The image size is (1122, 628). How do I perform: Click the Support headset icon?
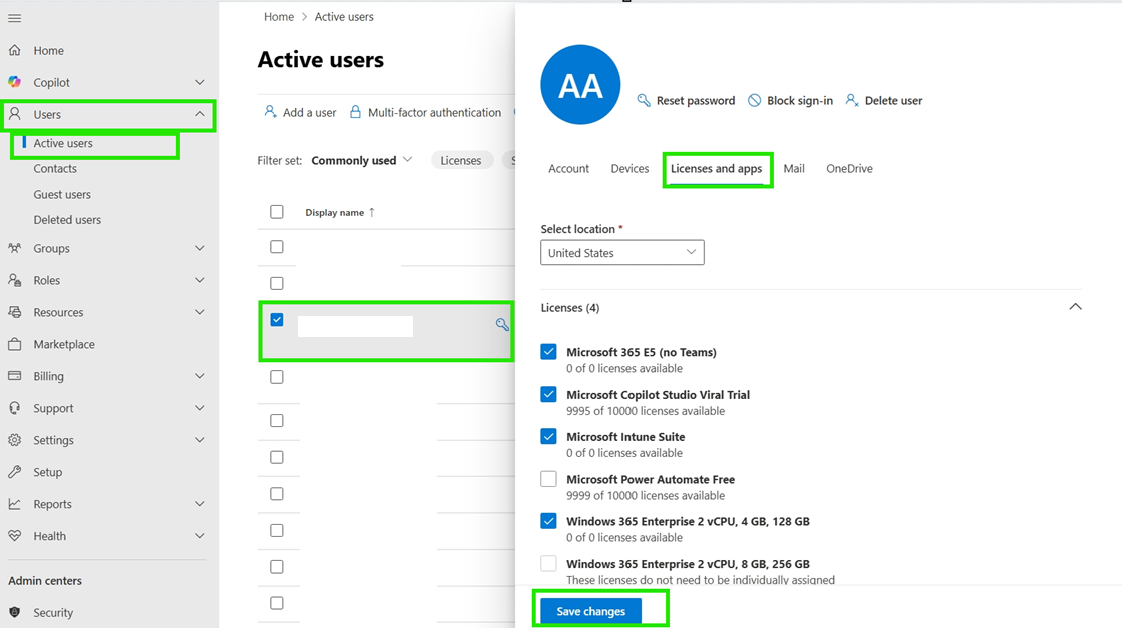pos(14,408)
